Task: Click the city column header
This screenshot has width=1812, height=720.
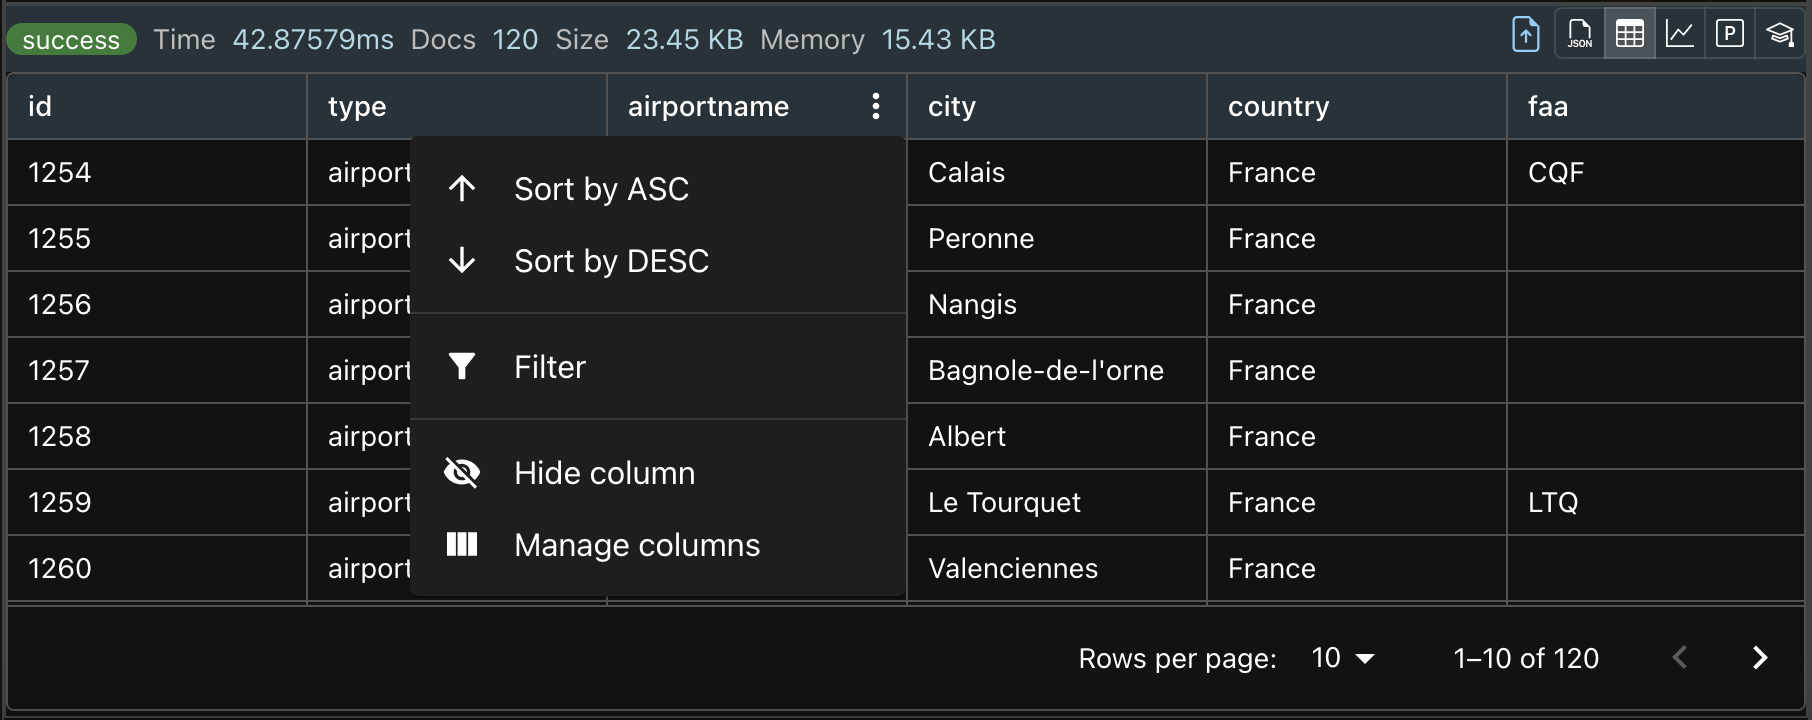Action: coord(1057,106)
